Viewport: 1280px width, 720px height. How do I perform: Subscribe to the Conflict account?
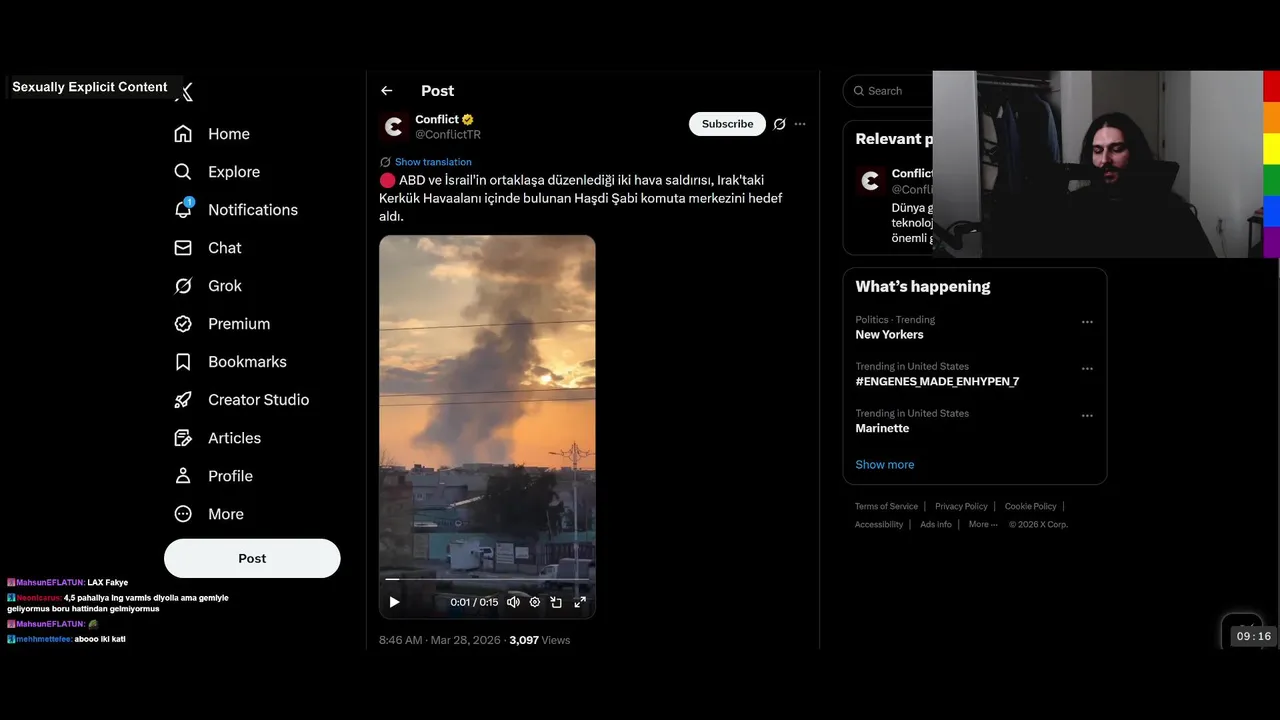click(727, 124)
